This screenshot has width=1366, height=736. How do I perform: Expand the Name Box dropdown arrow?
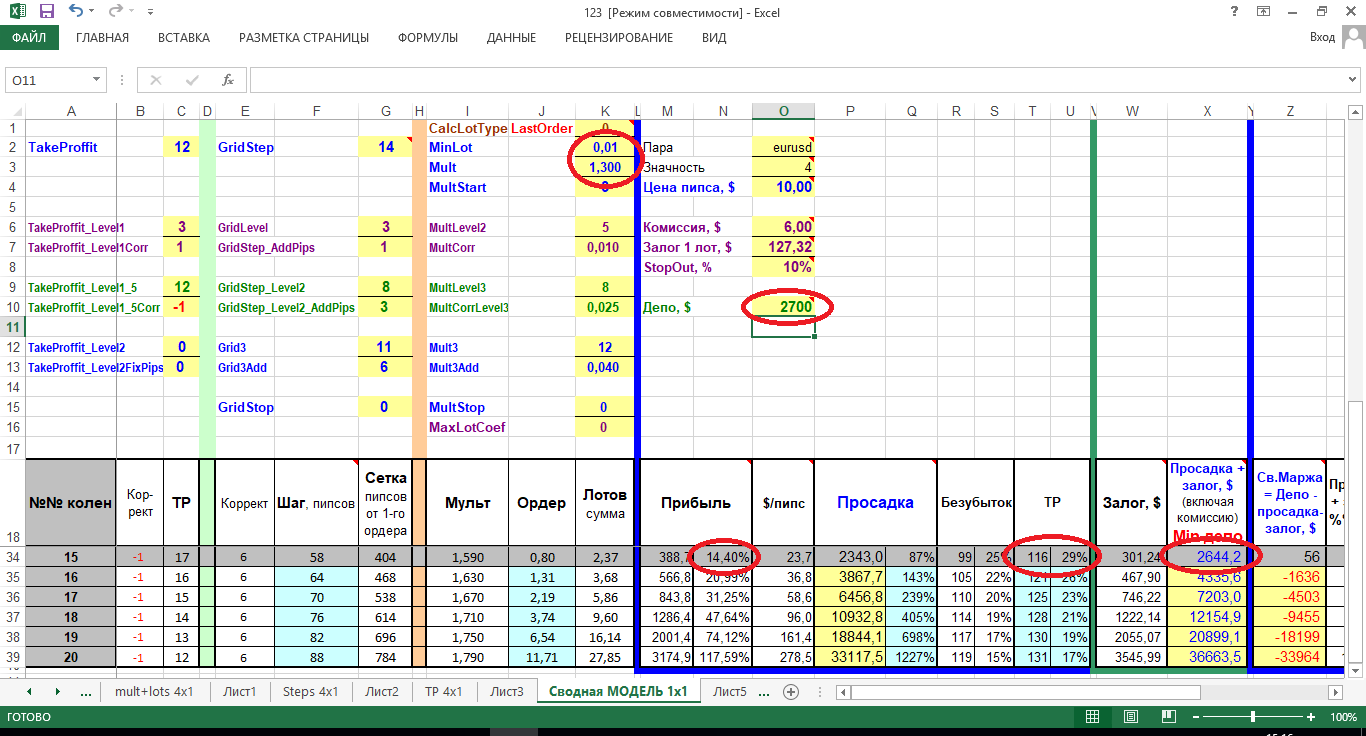97,80
